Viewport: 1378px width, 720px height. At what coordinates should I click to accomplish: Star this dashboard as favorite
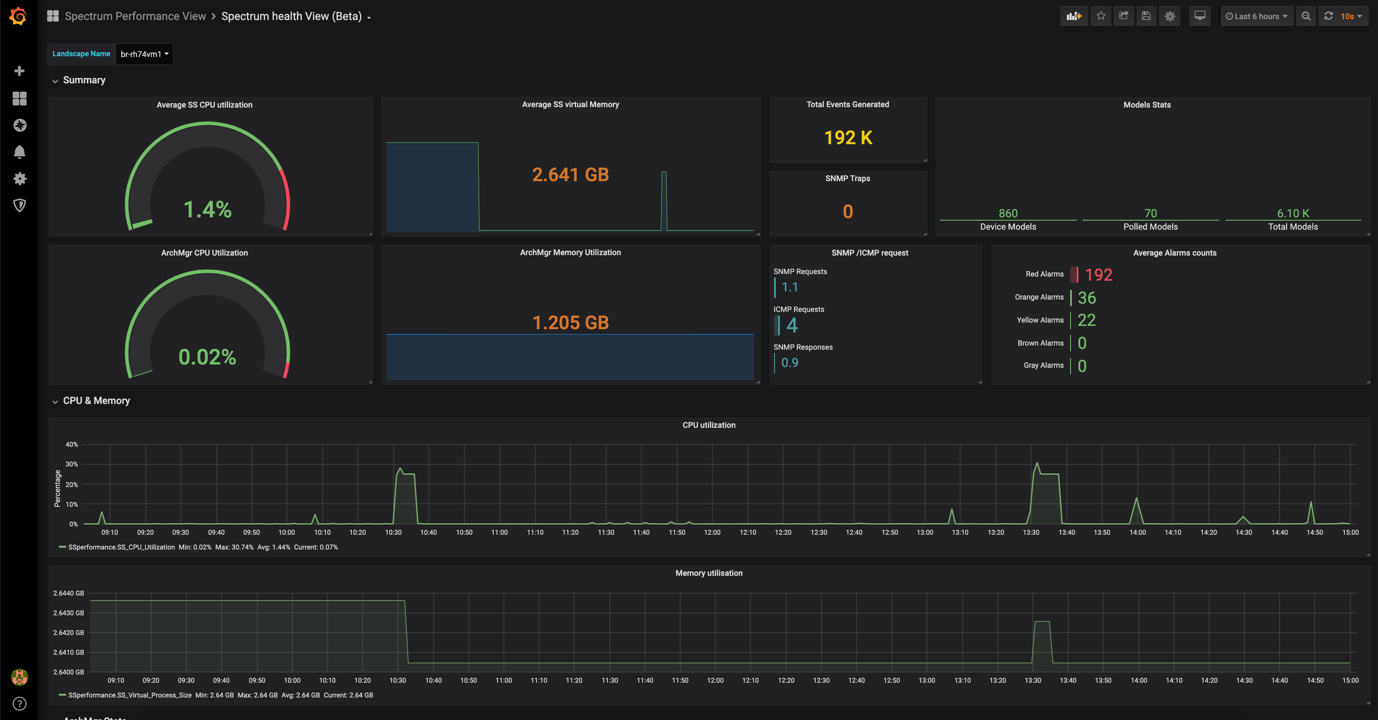1101,16
